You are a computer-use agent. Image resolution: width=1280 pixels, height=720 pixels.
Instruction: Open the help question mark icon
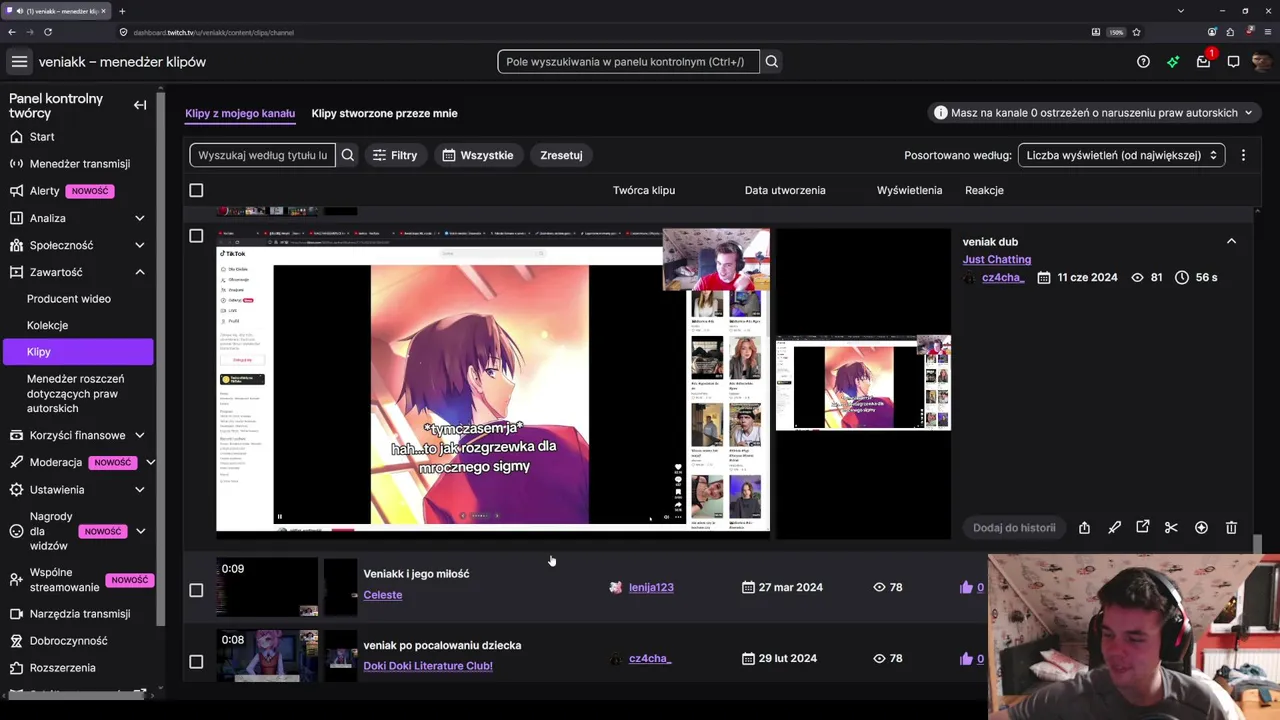click(1143, 62)
